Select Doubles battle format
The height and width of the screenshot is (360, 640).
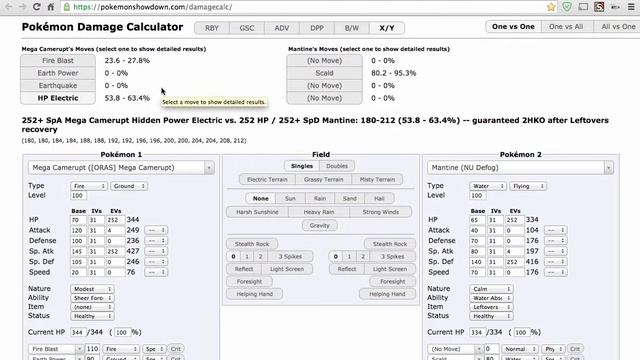tap(337, 166)
